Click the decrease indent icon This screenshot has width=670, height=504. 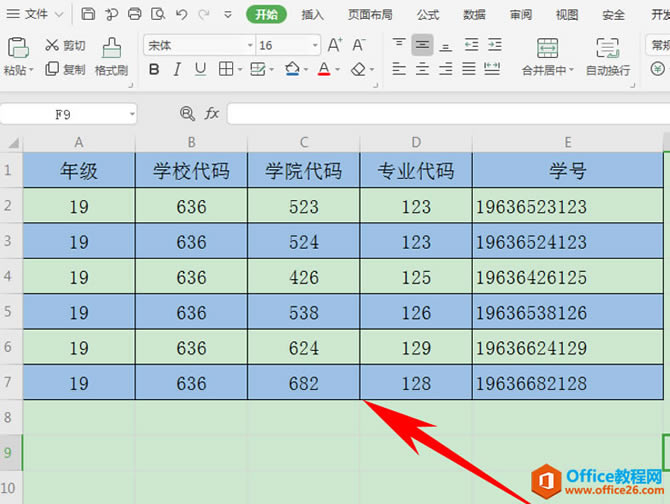[x=471, y=45]
